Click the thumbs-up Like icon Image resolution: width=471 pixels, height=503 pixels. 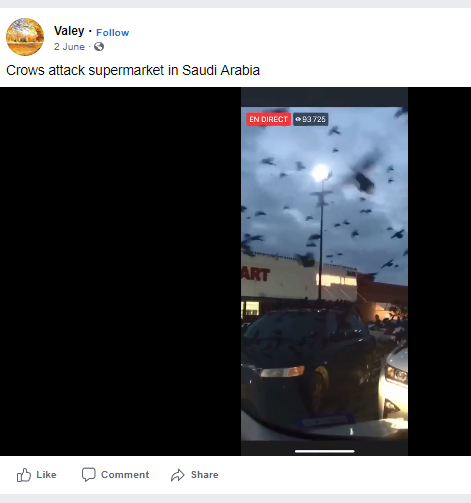[24, 475]
